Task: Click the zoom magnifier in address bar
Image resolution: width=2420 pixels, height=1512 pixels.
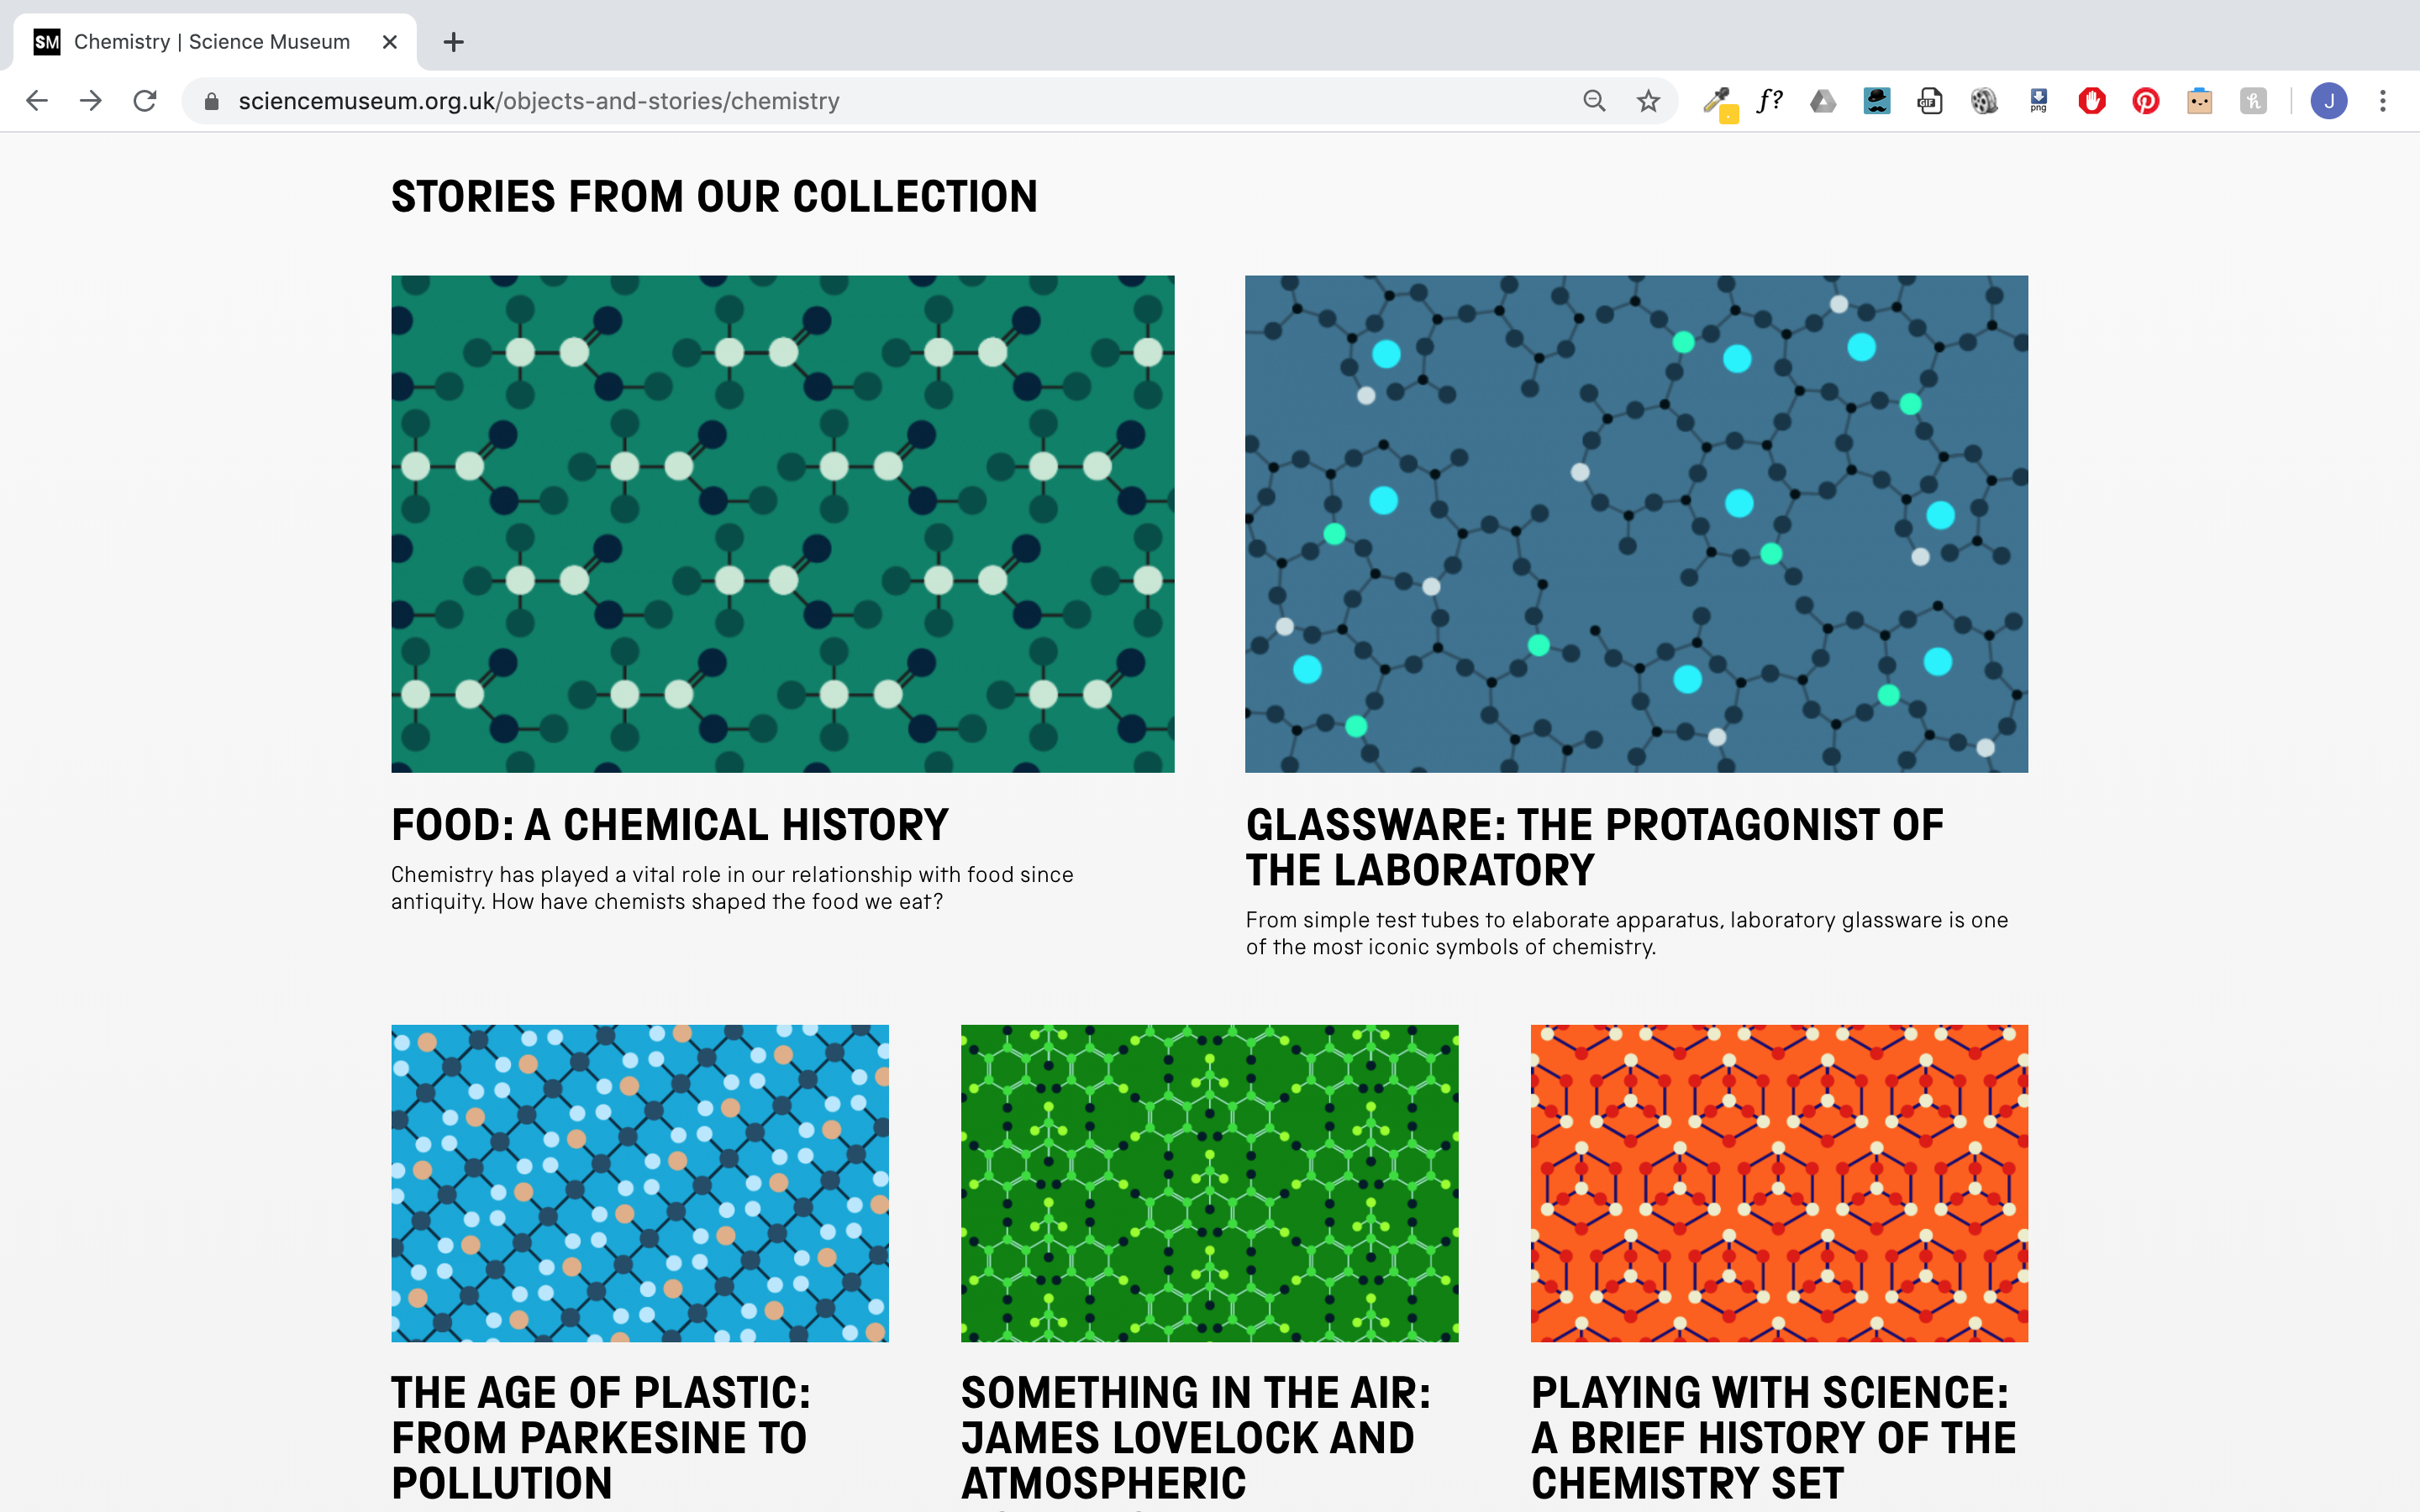Action: (x=1594, y=101)
